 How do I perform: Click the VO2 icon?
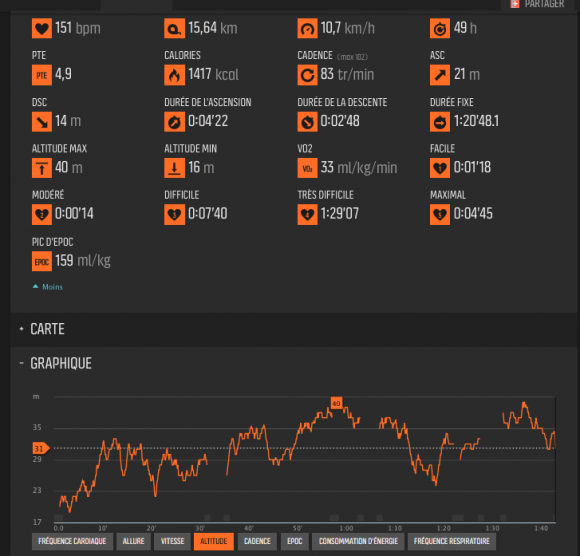click(307, 168)
